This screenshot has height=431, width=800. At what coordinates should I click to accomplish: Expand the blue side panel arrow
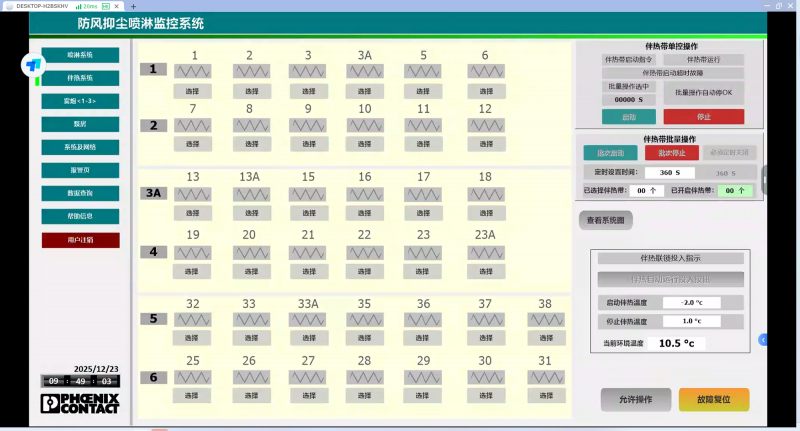[764, 340]
